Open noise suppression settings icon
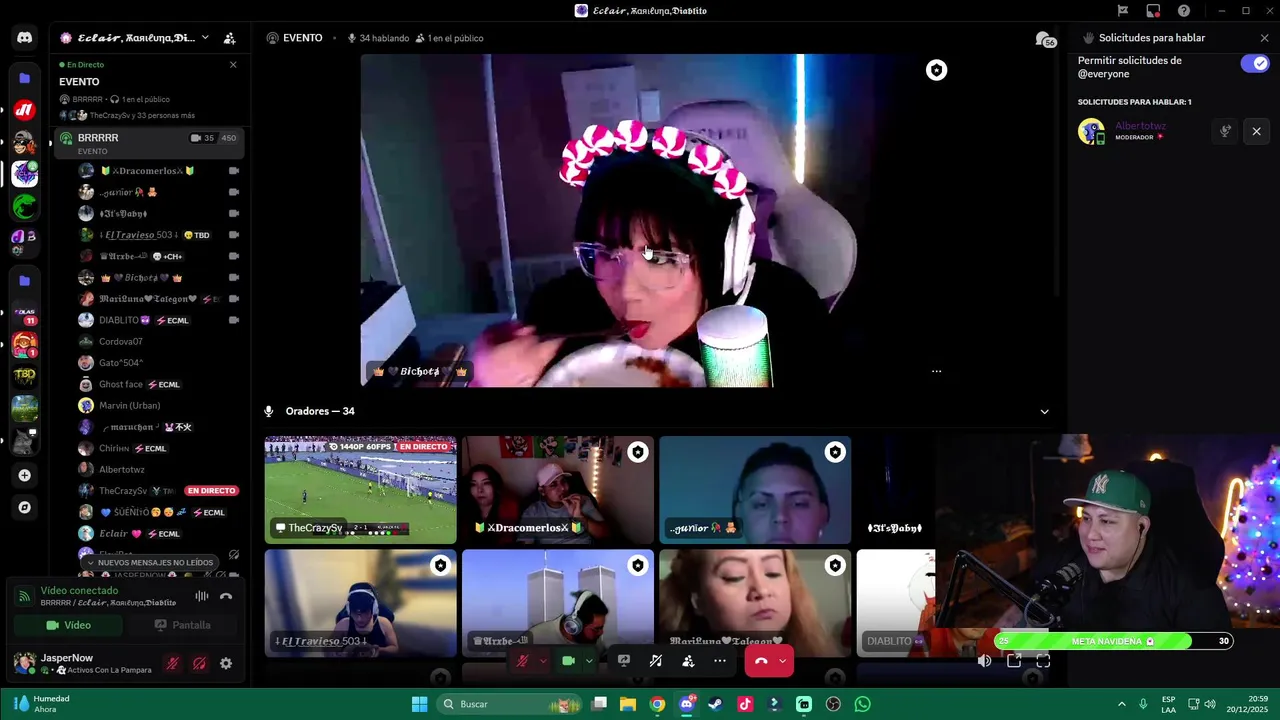Viewport: 1280px width, 720px height. point(202,597)
